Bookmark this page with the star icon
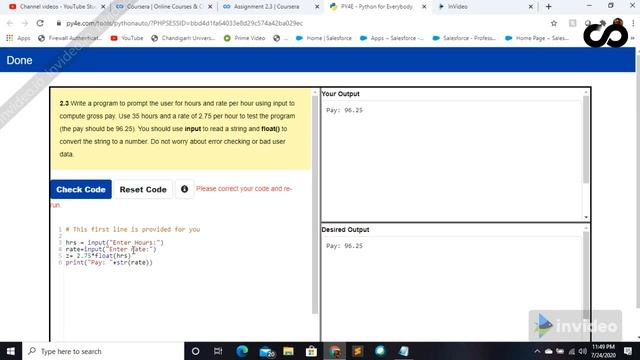The height and width of the screenshot is (360, 640). [554, 23]
